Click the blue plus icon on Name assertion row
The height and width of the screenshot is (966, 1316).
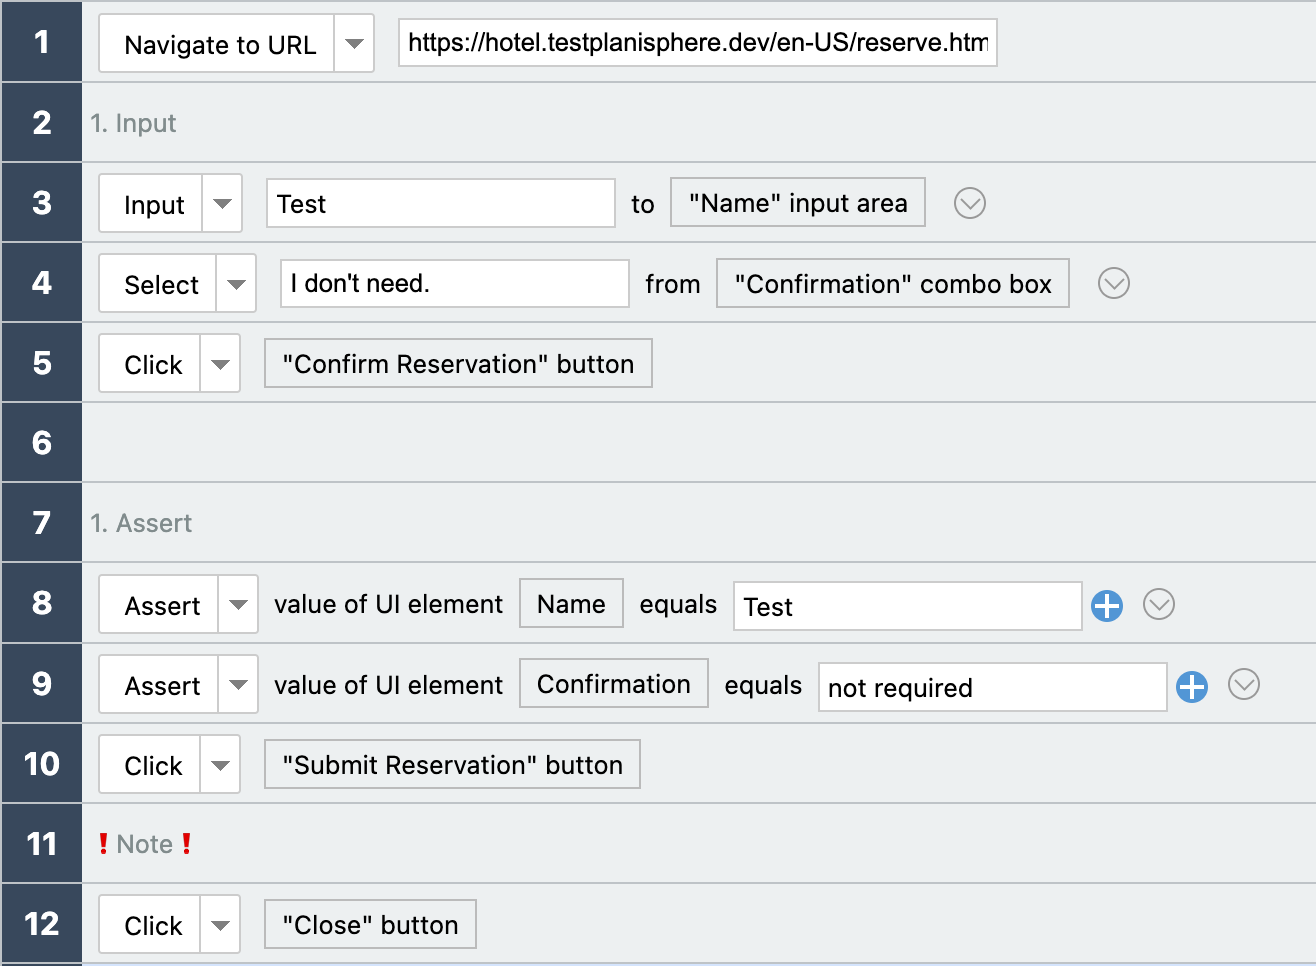1107,605
